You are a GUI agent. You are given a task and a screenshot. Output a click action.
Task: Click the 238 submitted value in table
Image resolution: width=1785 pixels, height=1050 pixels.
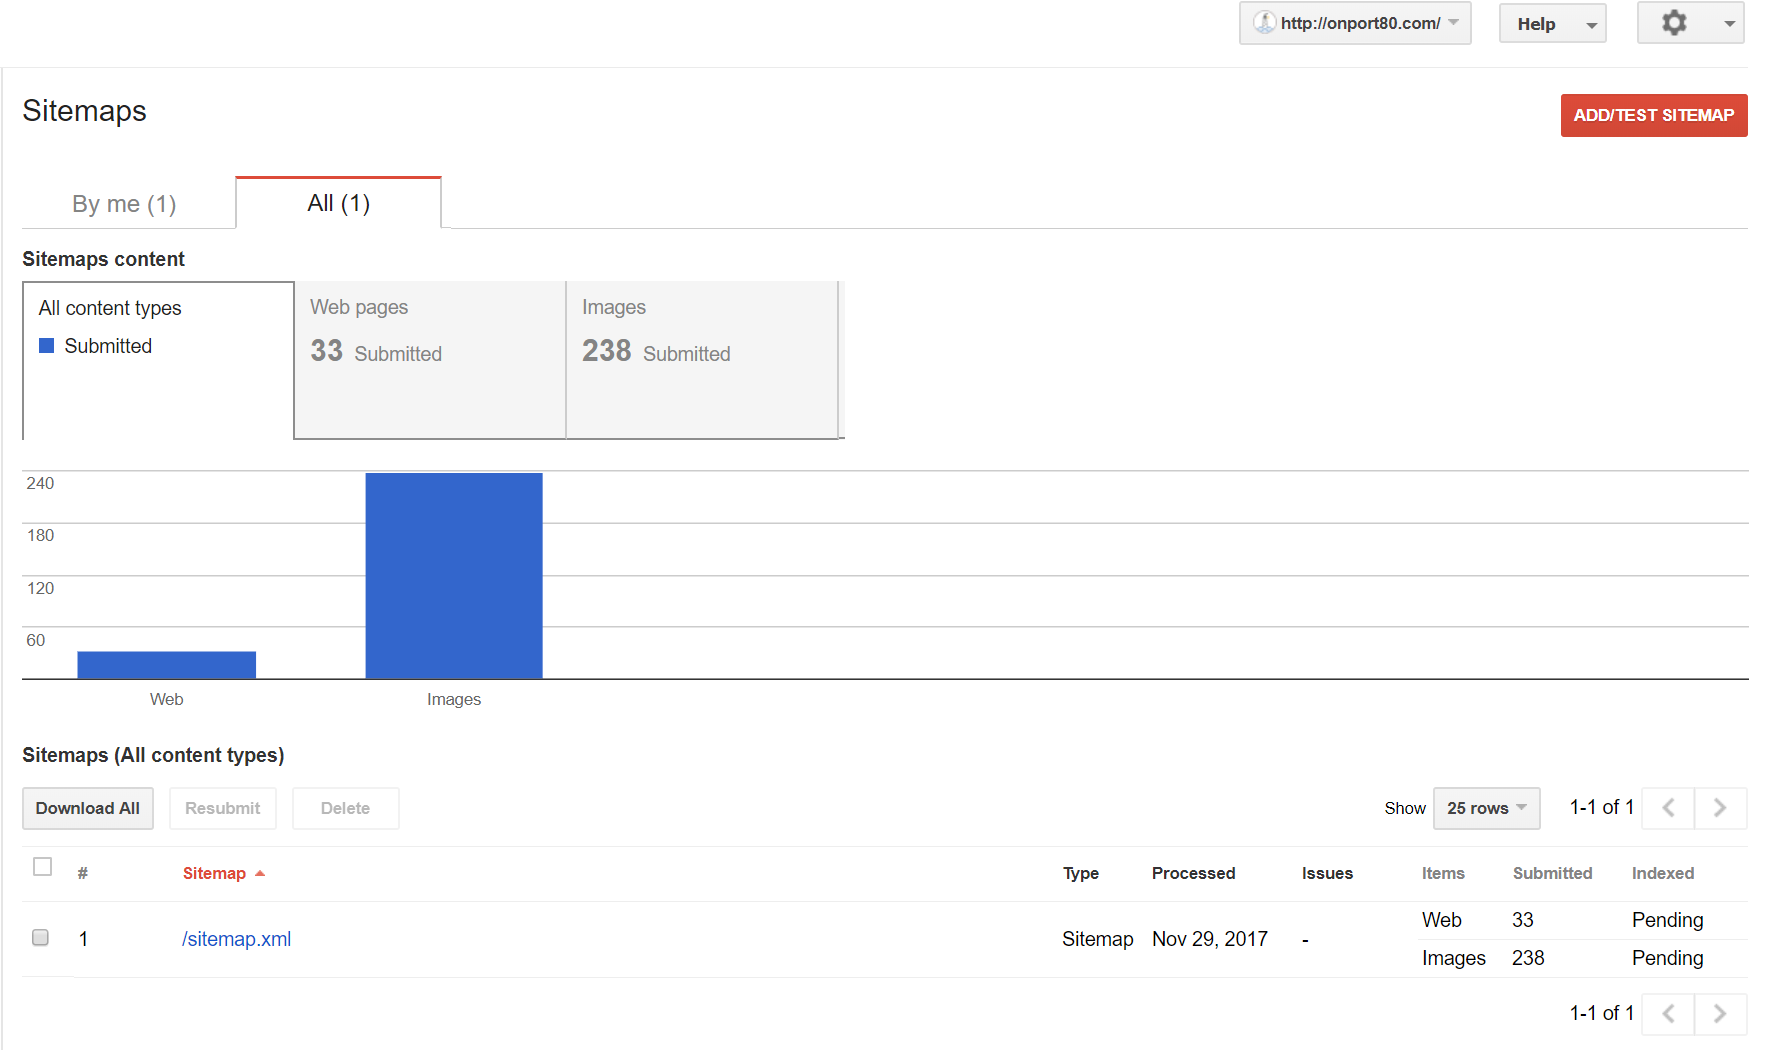point(1528,958)
